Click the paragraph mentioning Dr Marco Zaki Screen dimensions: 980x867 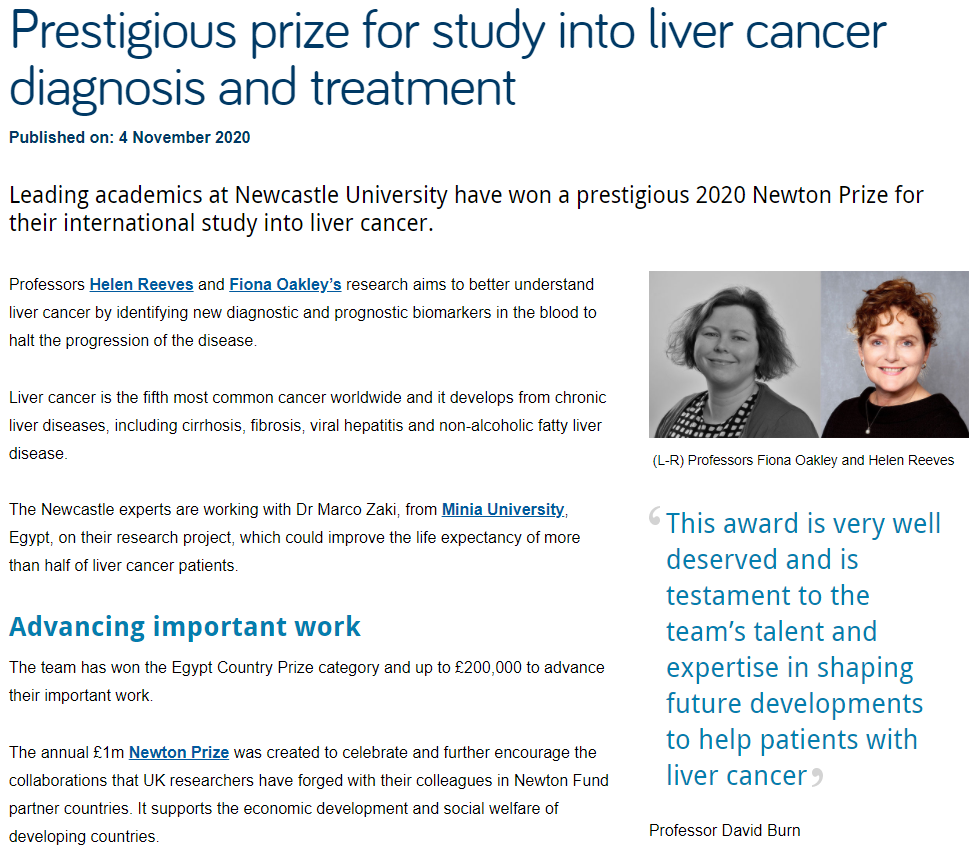[294, 538]
